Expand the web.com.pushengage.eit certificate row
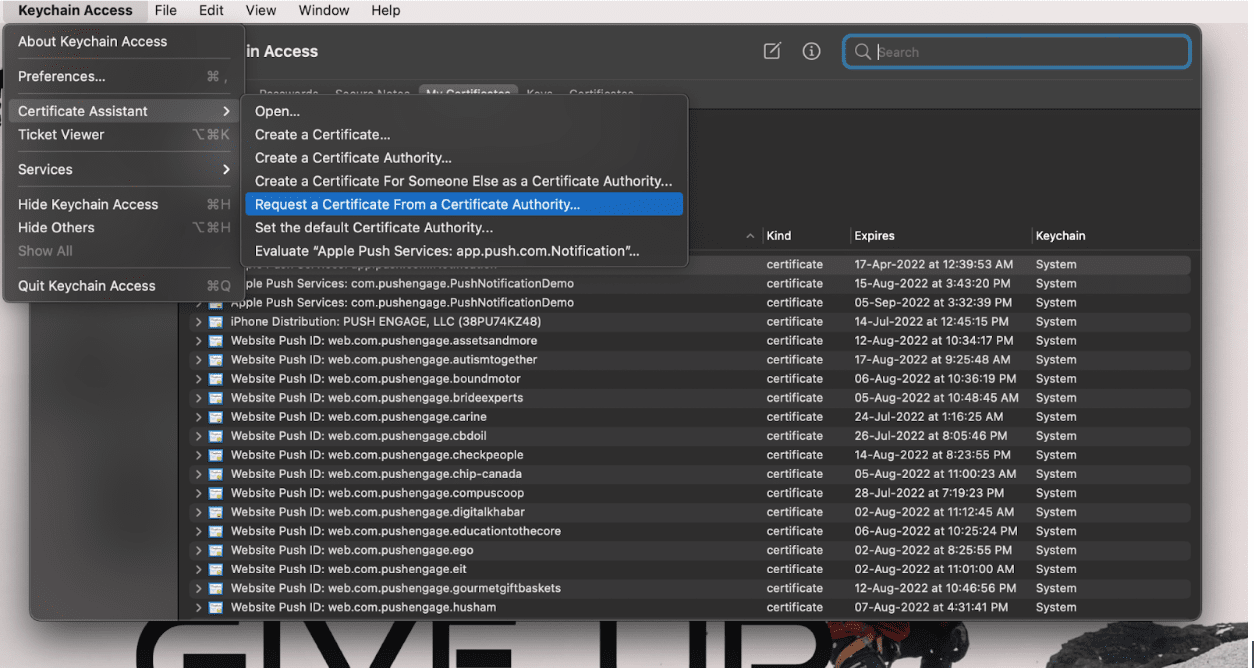1254x668 pixels. [198, 569]
